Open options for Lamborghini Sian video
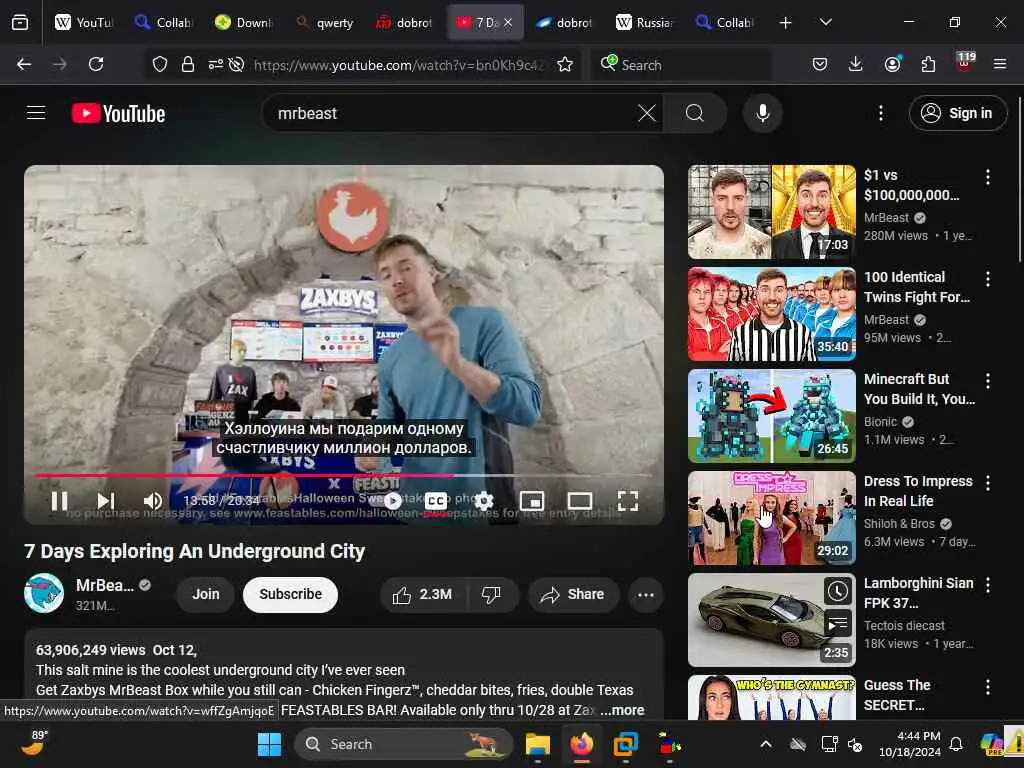Image resolution: width=1024 pixels, height=768 pixels. [987, 584]
